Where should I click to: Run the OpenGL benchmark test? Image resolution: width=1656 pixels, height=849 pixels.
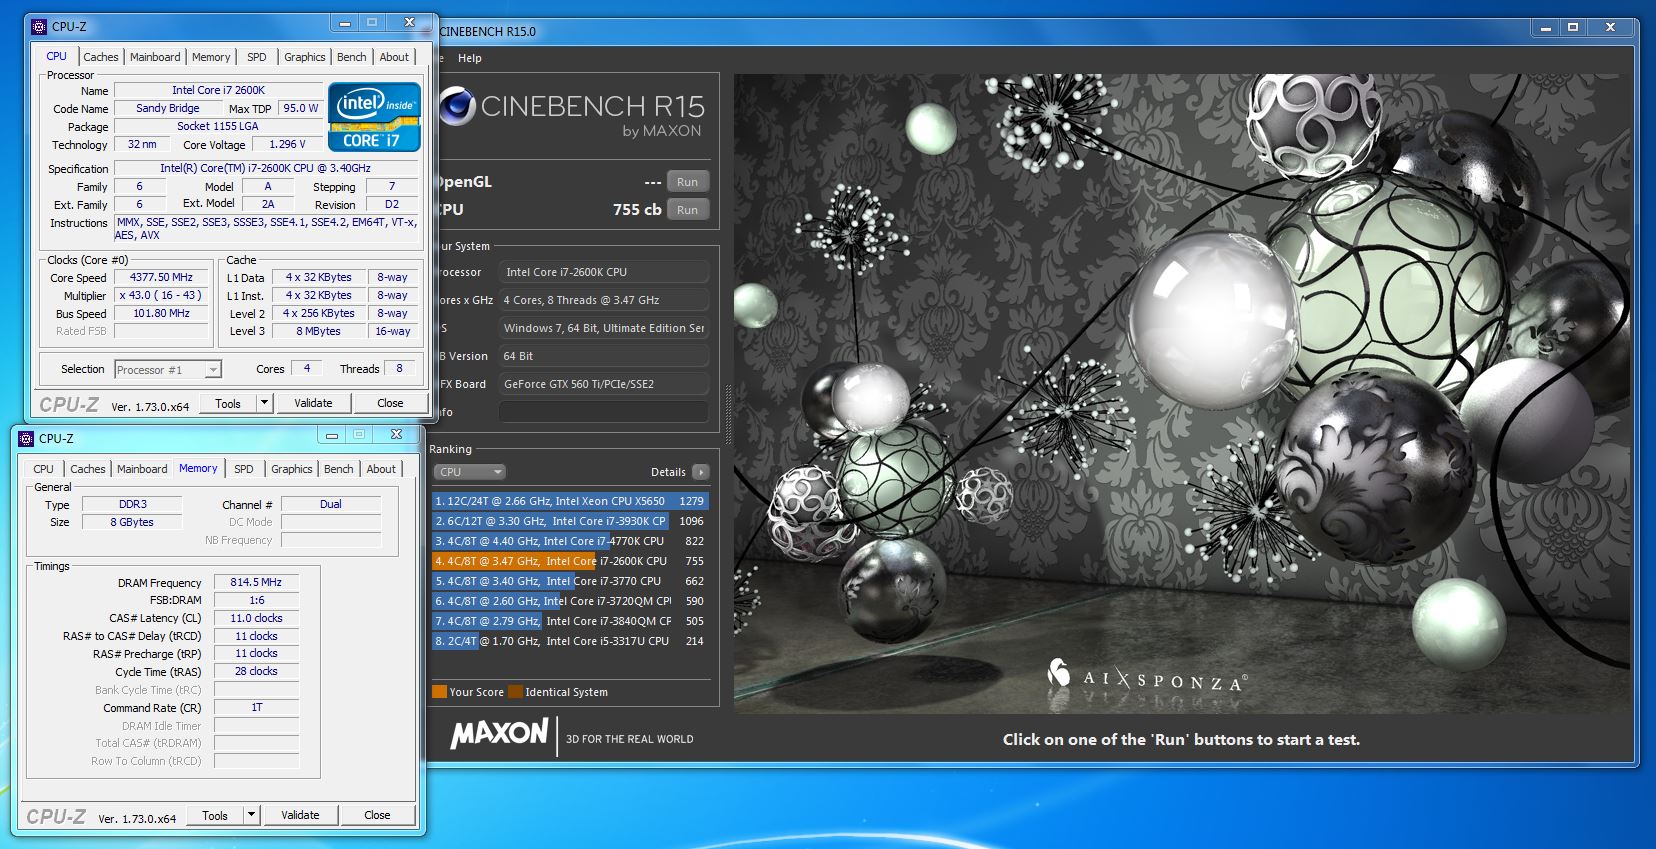[x=687, y=182]
